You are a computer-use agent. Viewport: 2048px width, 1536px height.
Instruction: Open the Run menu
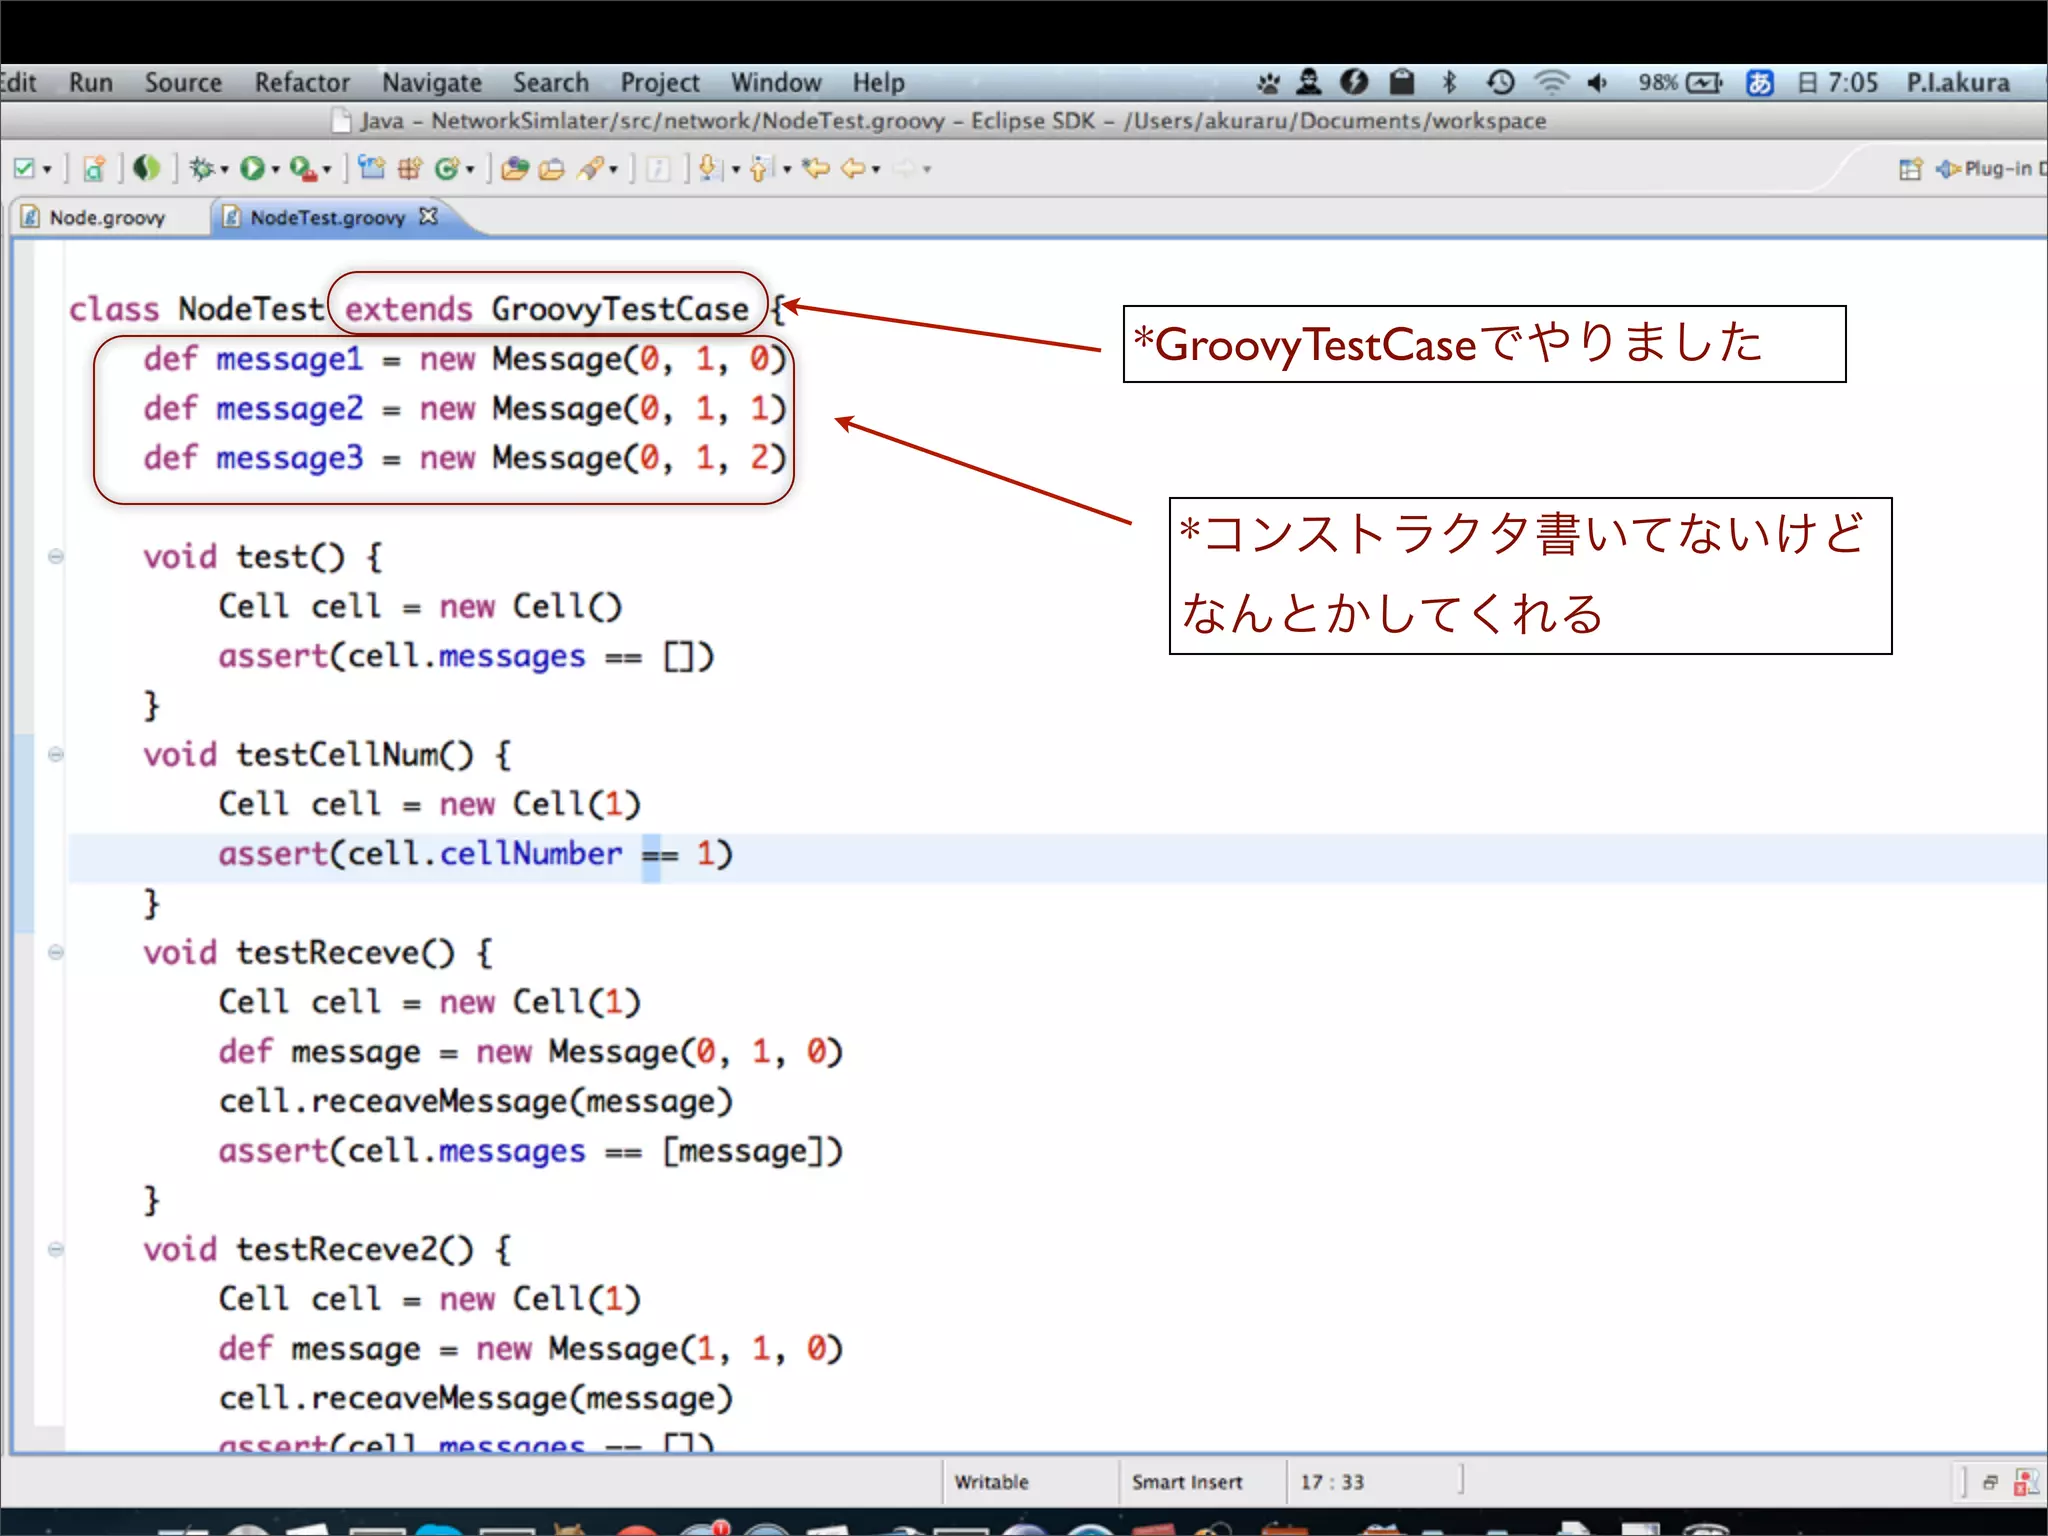click(x=91, y=82)
